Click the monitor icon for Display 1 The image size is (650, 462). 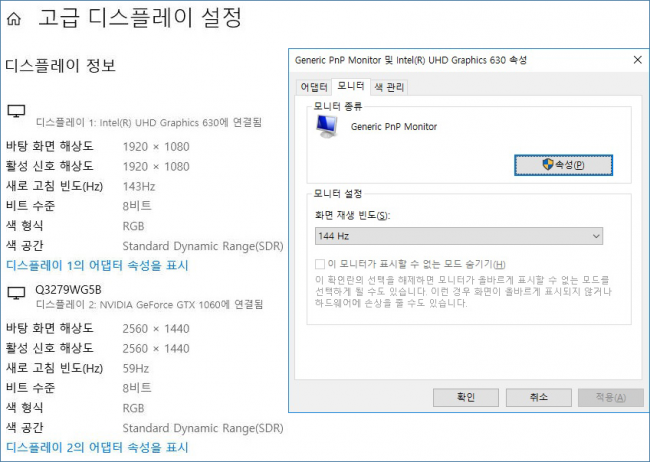[17, 111]
